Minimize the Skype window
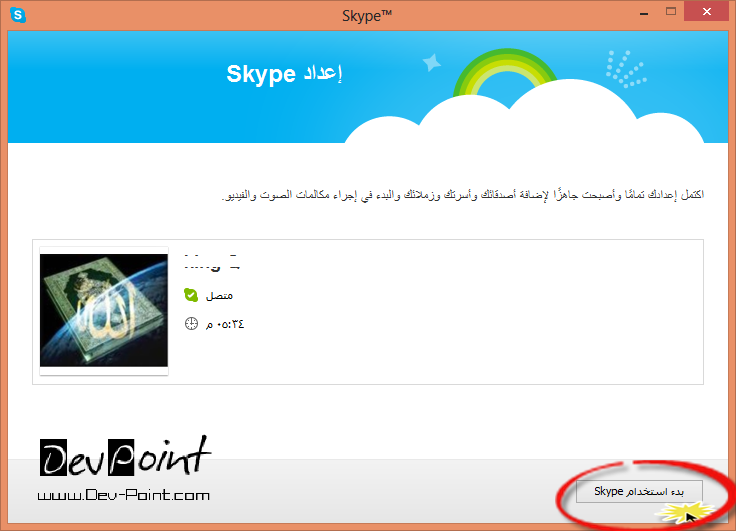Image resolution: width=736 pixels, height=531 pixels. 644,13
